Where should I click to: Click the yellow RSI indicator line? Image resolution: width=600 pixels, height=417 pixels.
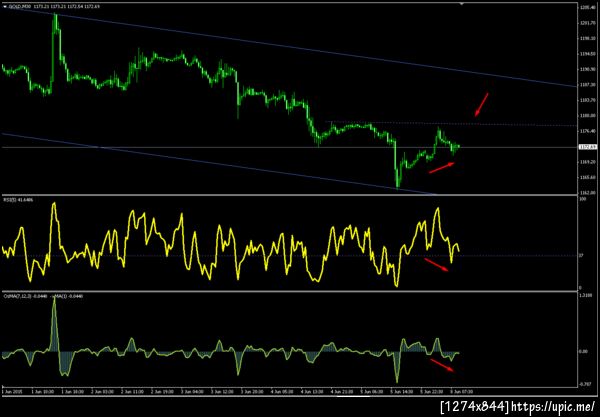[x=230, y=245]
